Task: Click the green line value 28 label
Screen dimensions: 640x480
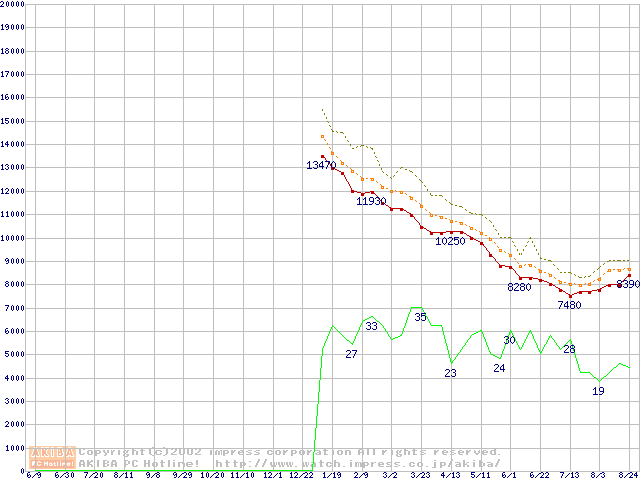Action: (569, 349)
